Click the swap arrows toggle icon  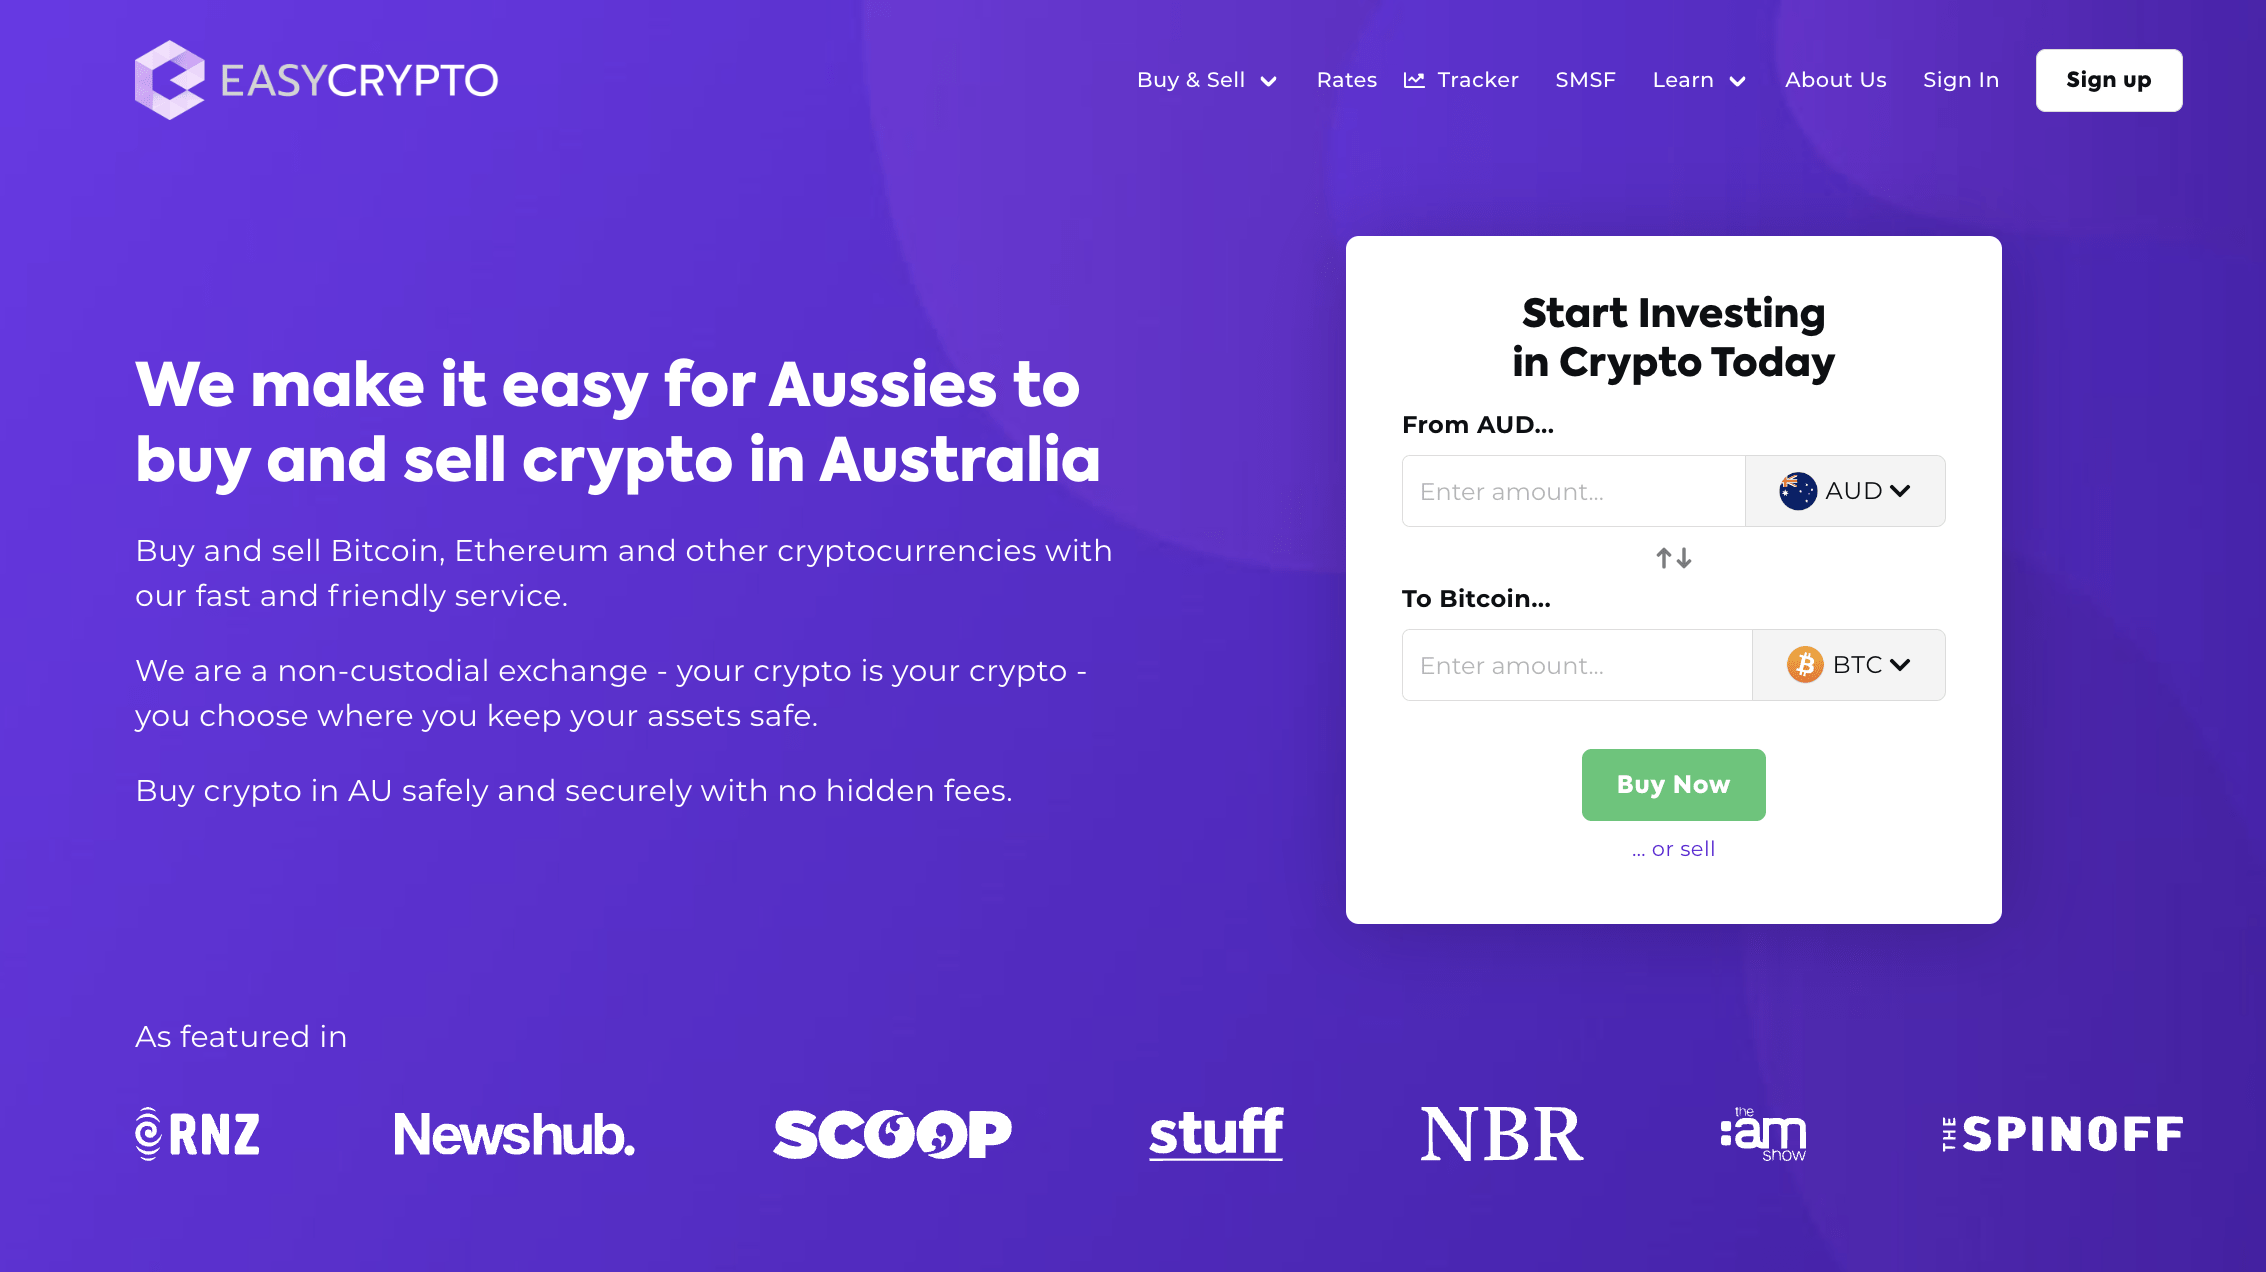(x=1673, y=557)
